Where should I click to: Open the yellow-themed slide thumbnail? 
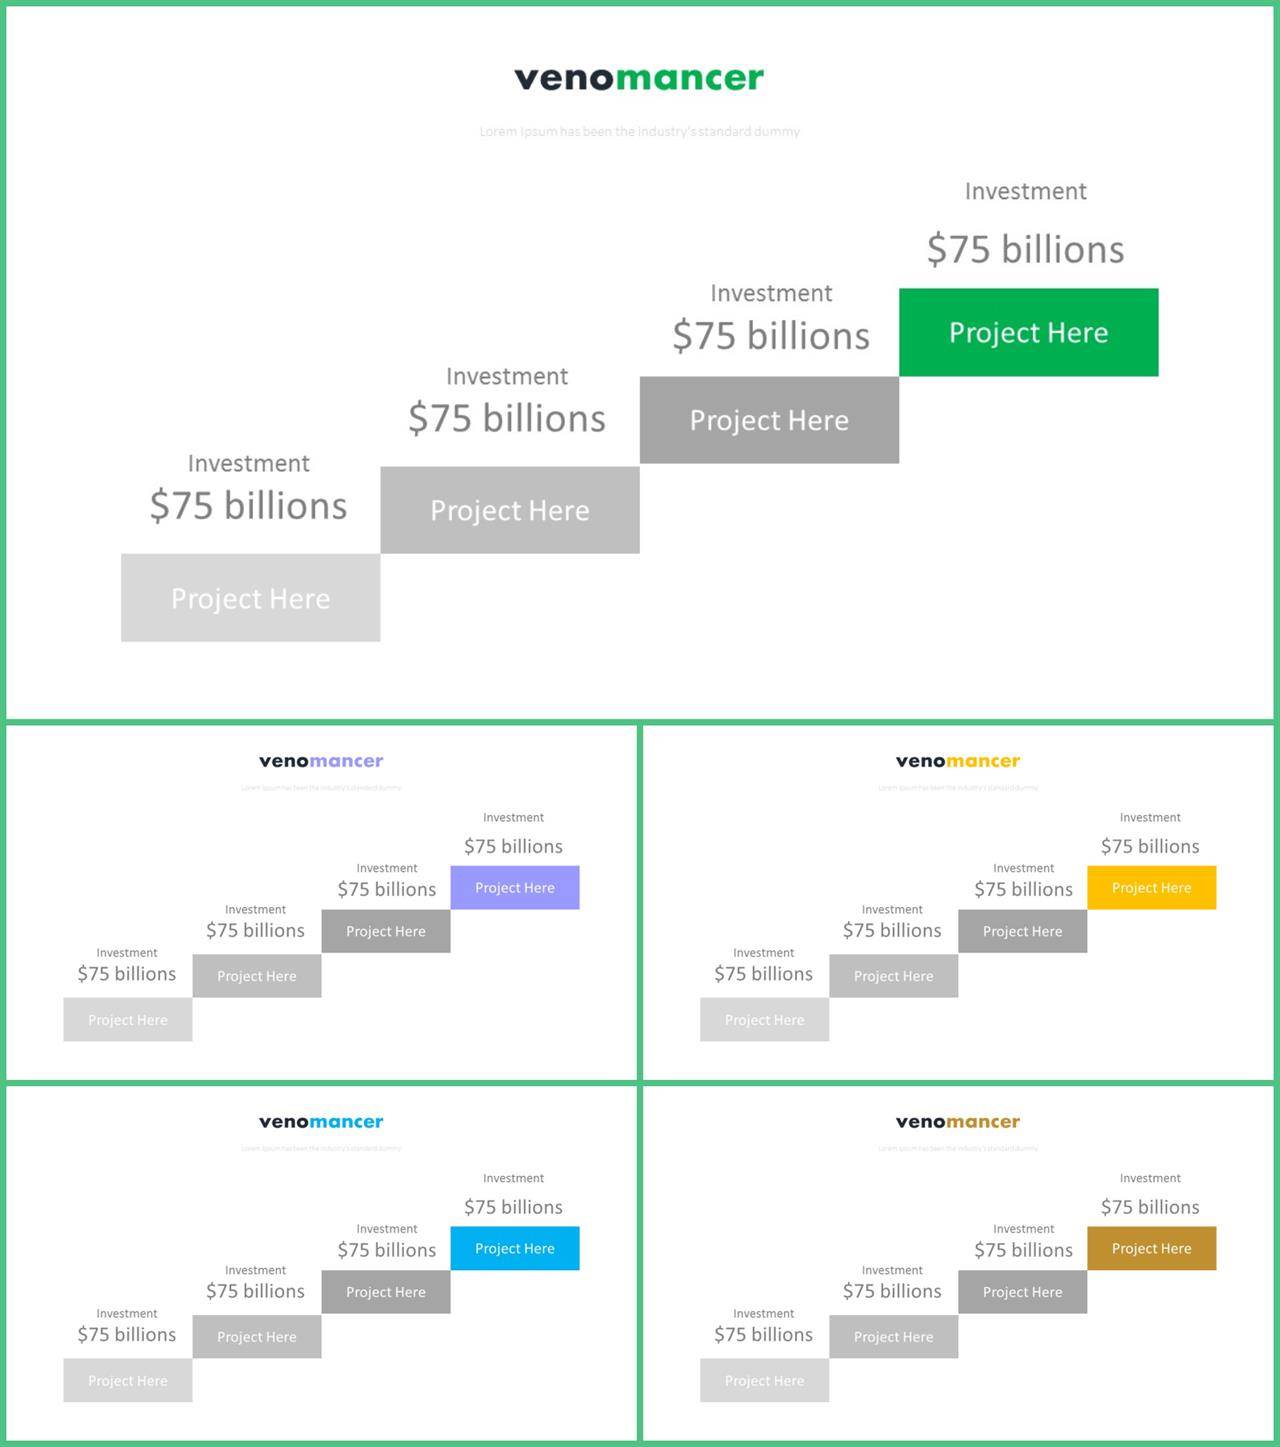[958, 903]
